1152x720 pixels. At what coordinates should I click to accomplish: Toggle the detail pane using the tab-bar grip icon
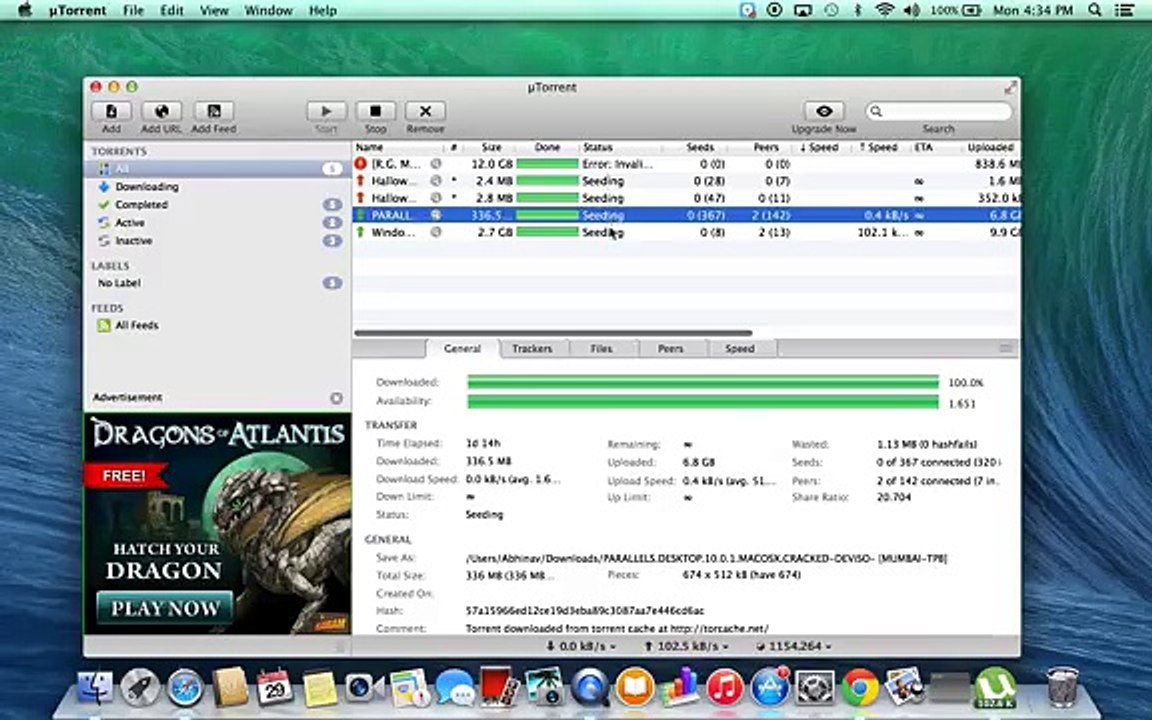coord(1006,348)
